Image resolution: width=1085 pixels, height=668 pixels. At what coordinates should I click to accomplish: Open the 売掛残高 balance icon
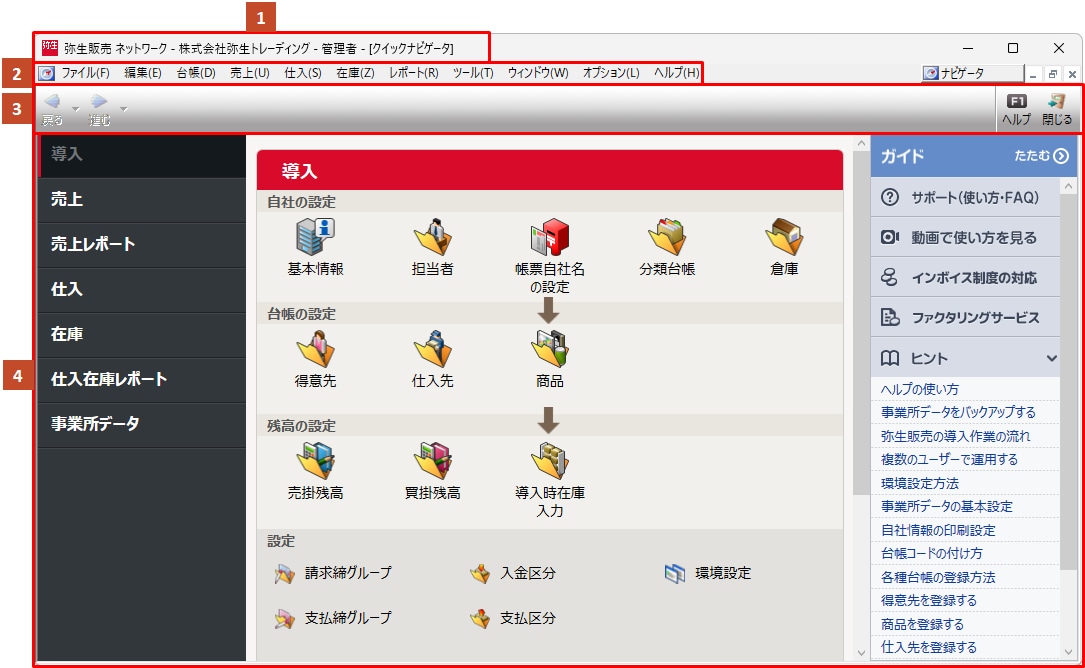[315, 462]
